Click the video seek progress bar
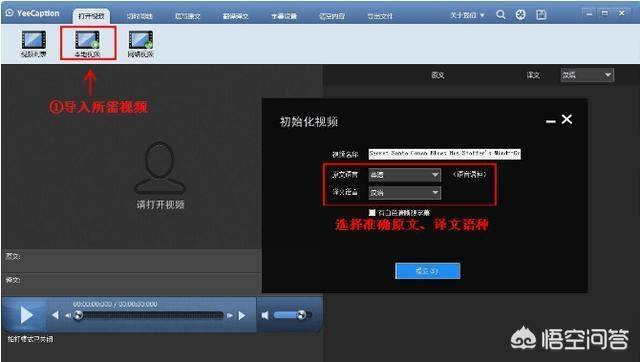 pos(150,315)
